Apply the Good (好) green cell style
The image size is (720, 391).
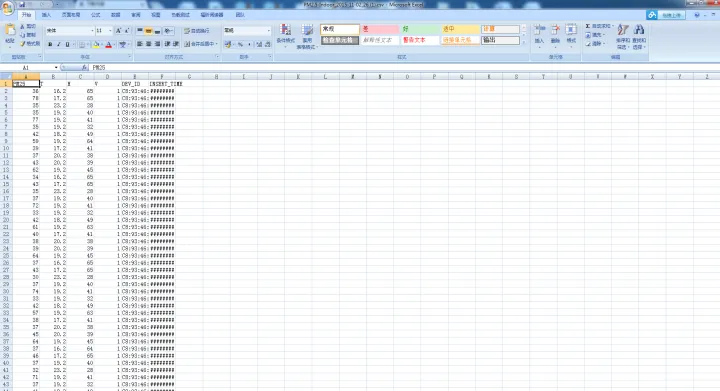(420, 29)
